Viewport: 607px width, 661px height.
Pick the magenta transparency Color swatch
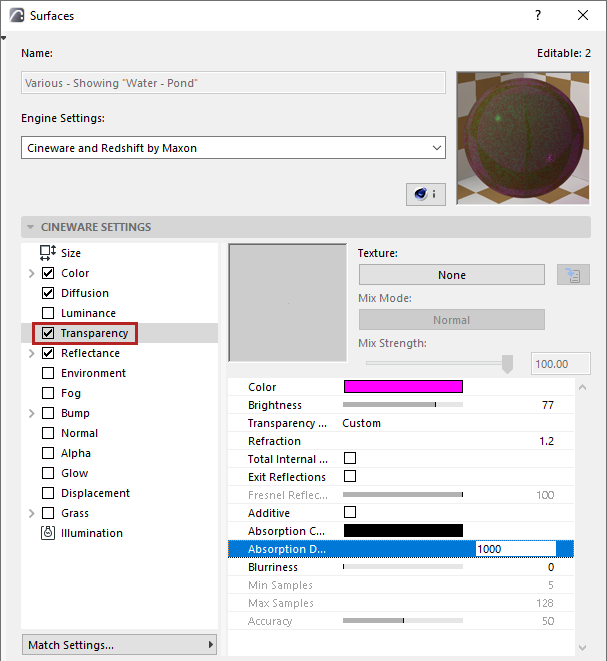click(x=403, y=387)
